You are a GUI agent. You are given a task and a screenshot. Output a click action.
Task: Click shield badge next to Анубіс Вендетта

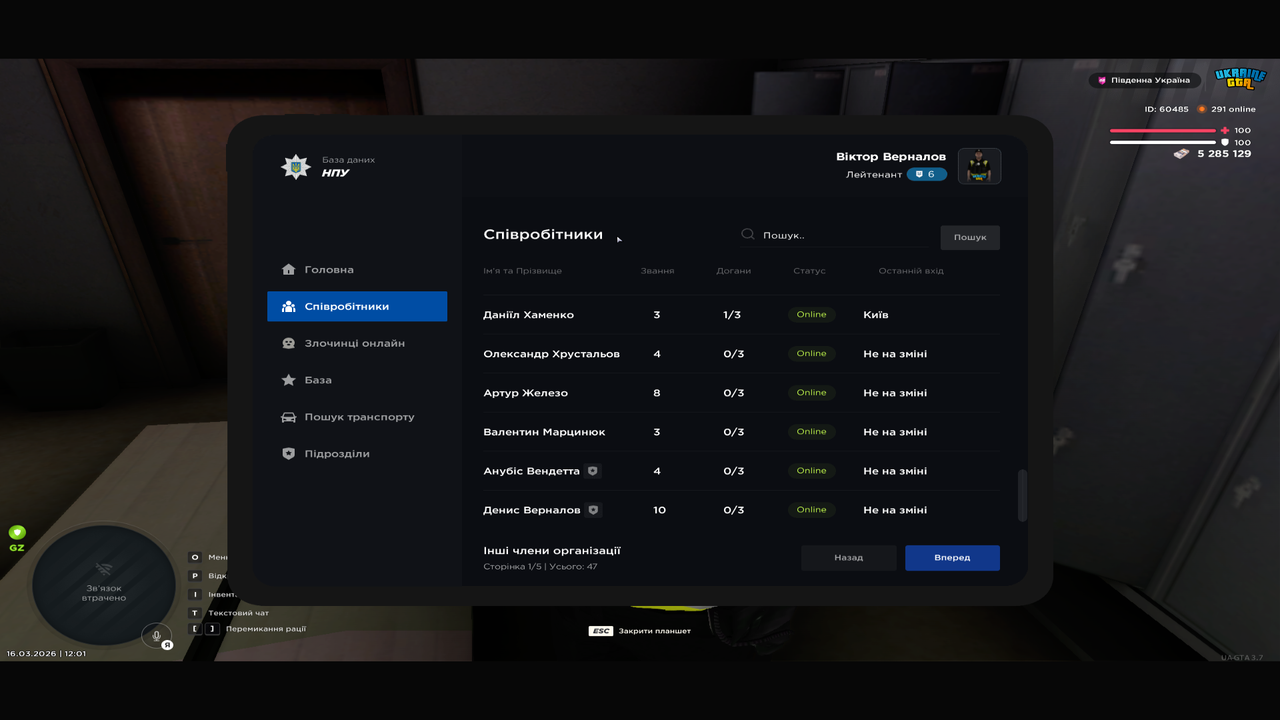pos(593,471)
